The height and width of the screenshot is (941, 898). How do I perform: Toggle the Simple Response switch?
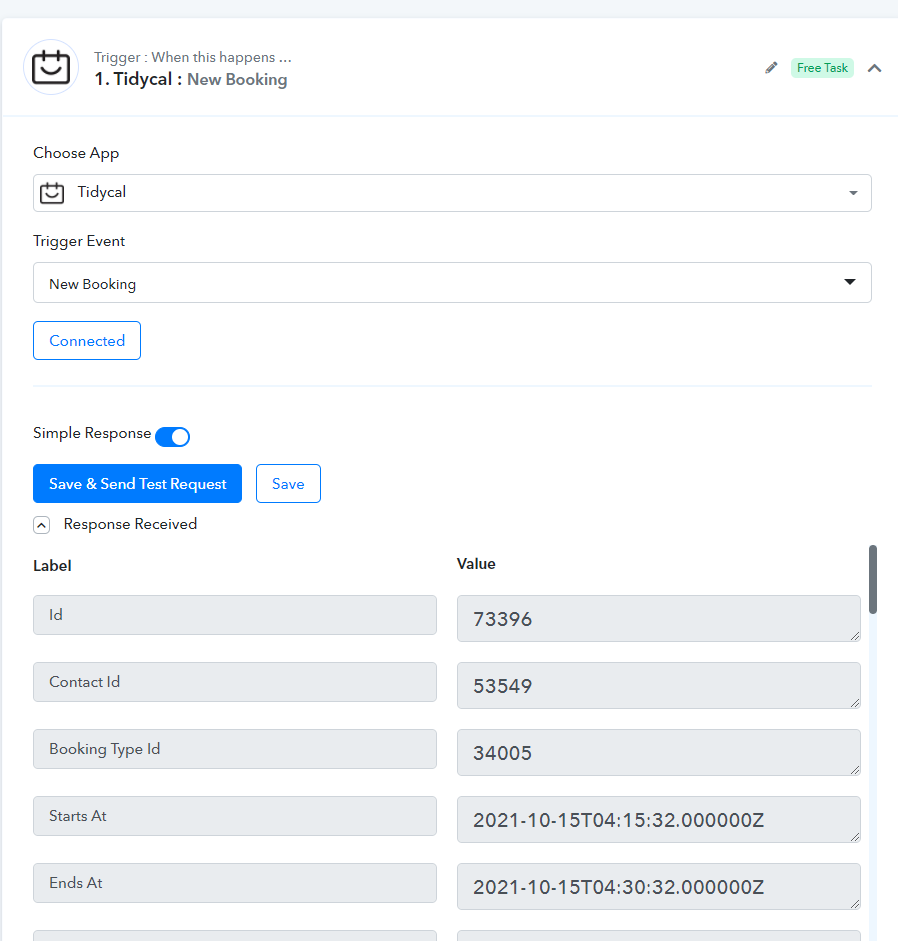172,436
